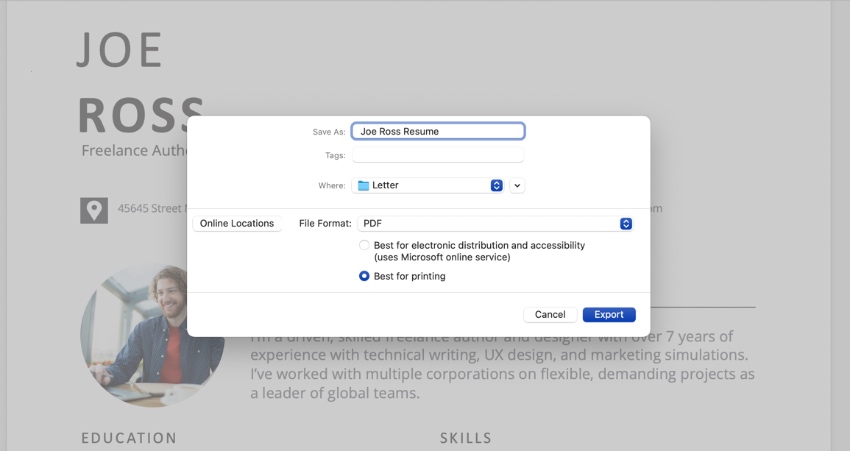Click the Save As filename field
The width and height of the screenshot is (850, 451).
tap(438, 131)
